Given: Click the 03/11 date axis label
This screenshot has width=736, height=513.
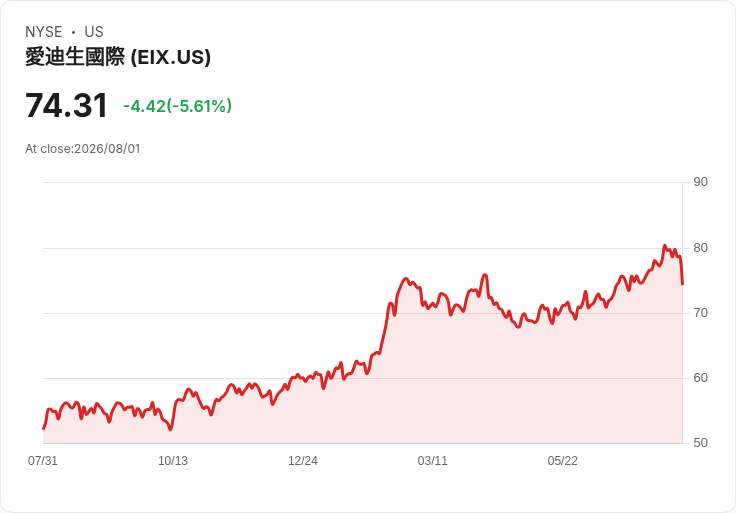Looking at the screenshot, I should (x=432, y=461).
